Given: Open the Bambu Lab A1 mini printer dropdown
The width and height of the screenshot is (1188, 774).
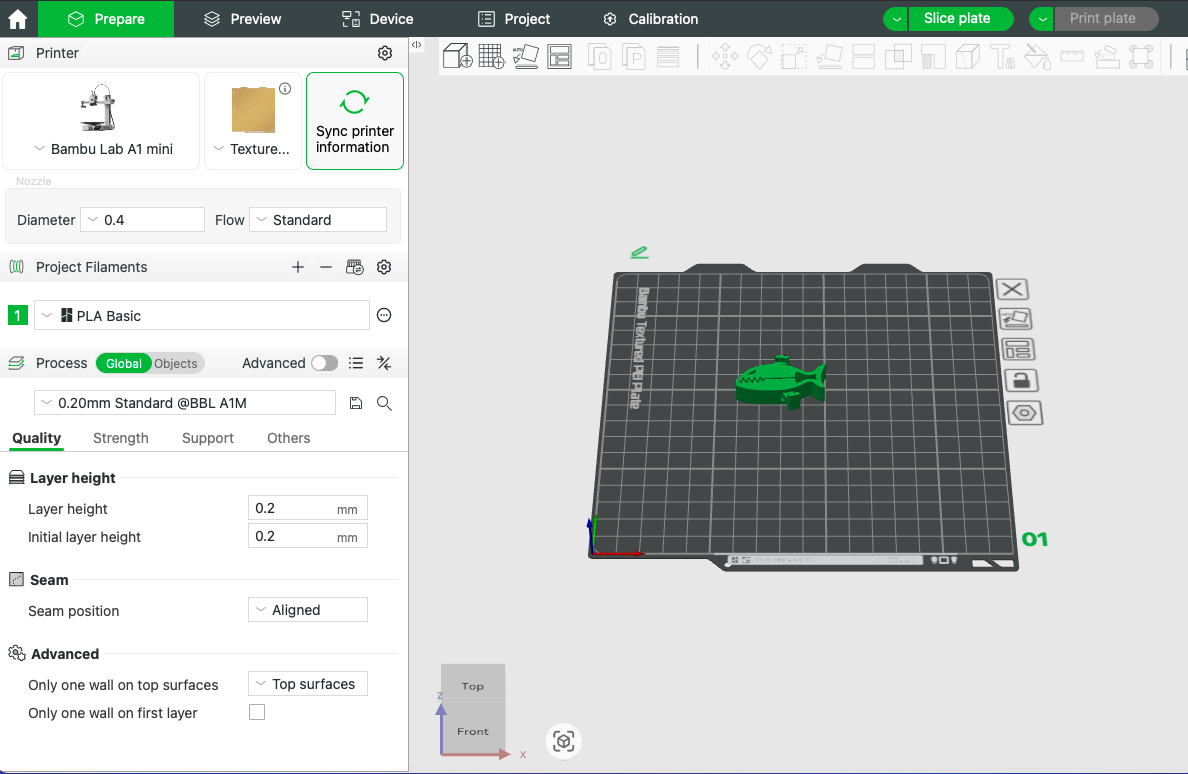Looking at the screenshot, I should click(102, 121).
